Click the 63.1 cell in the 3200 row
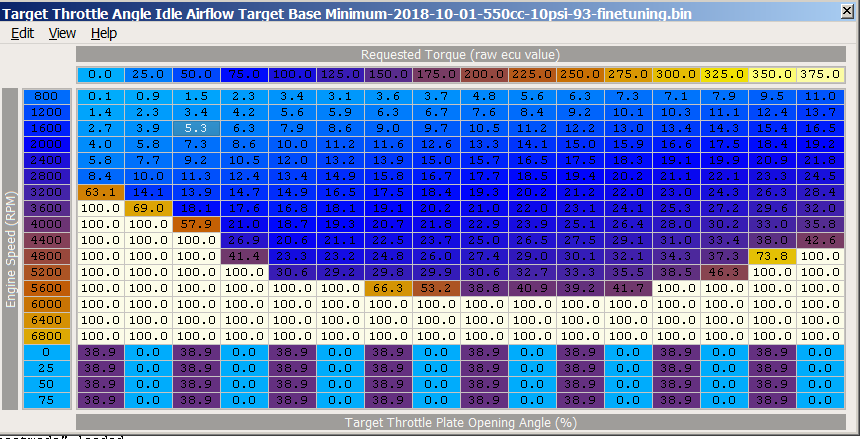864x439 pixels. (100, 192)
